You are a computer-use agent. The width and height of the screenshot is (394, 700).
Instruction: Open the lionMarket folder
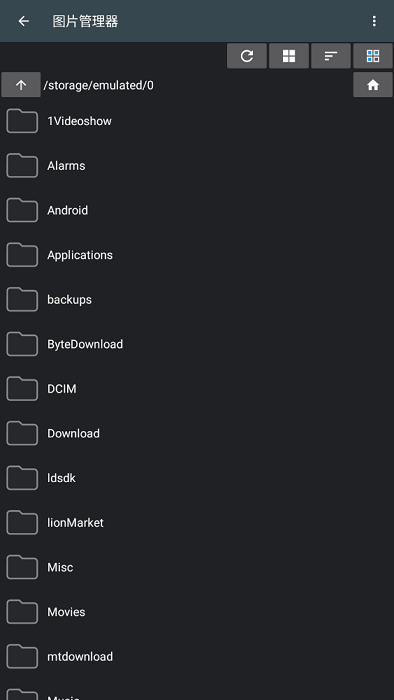[197, 523]
